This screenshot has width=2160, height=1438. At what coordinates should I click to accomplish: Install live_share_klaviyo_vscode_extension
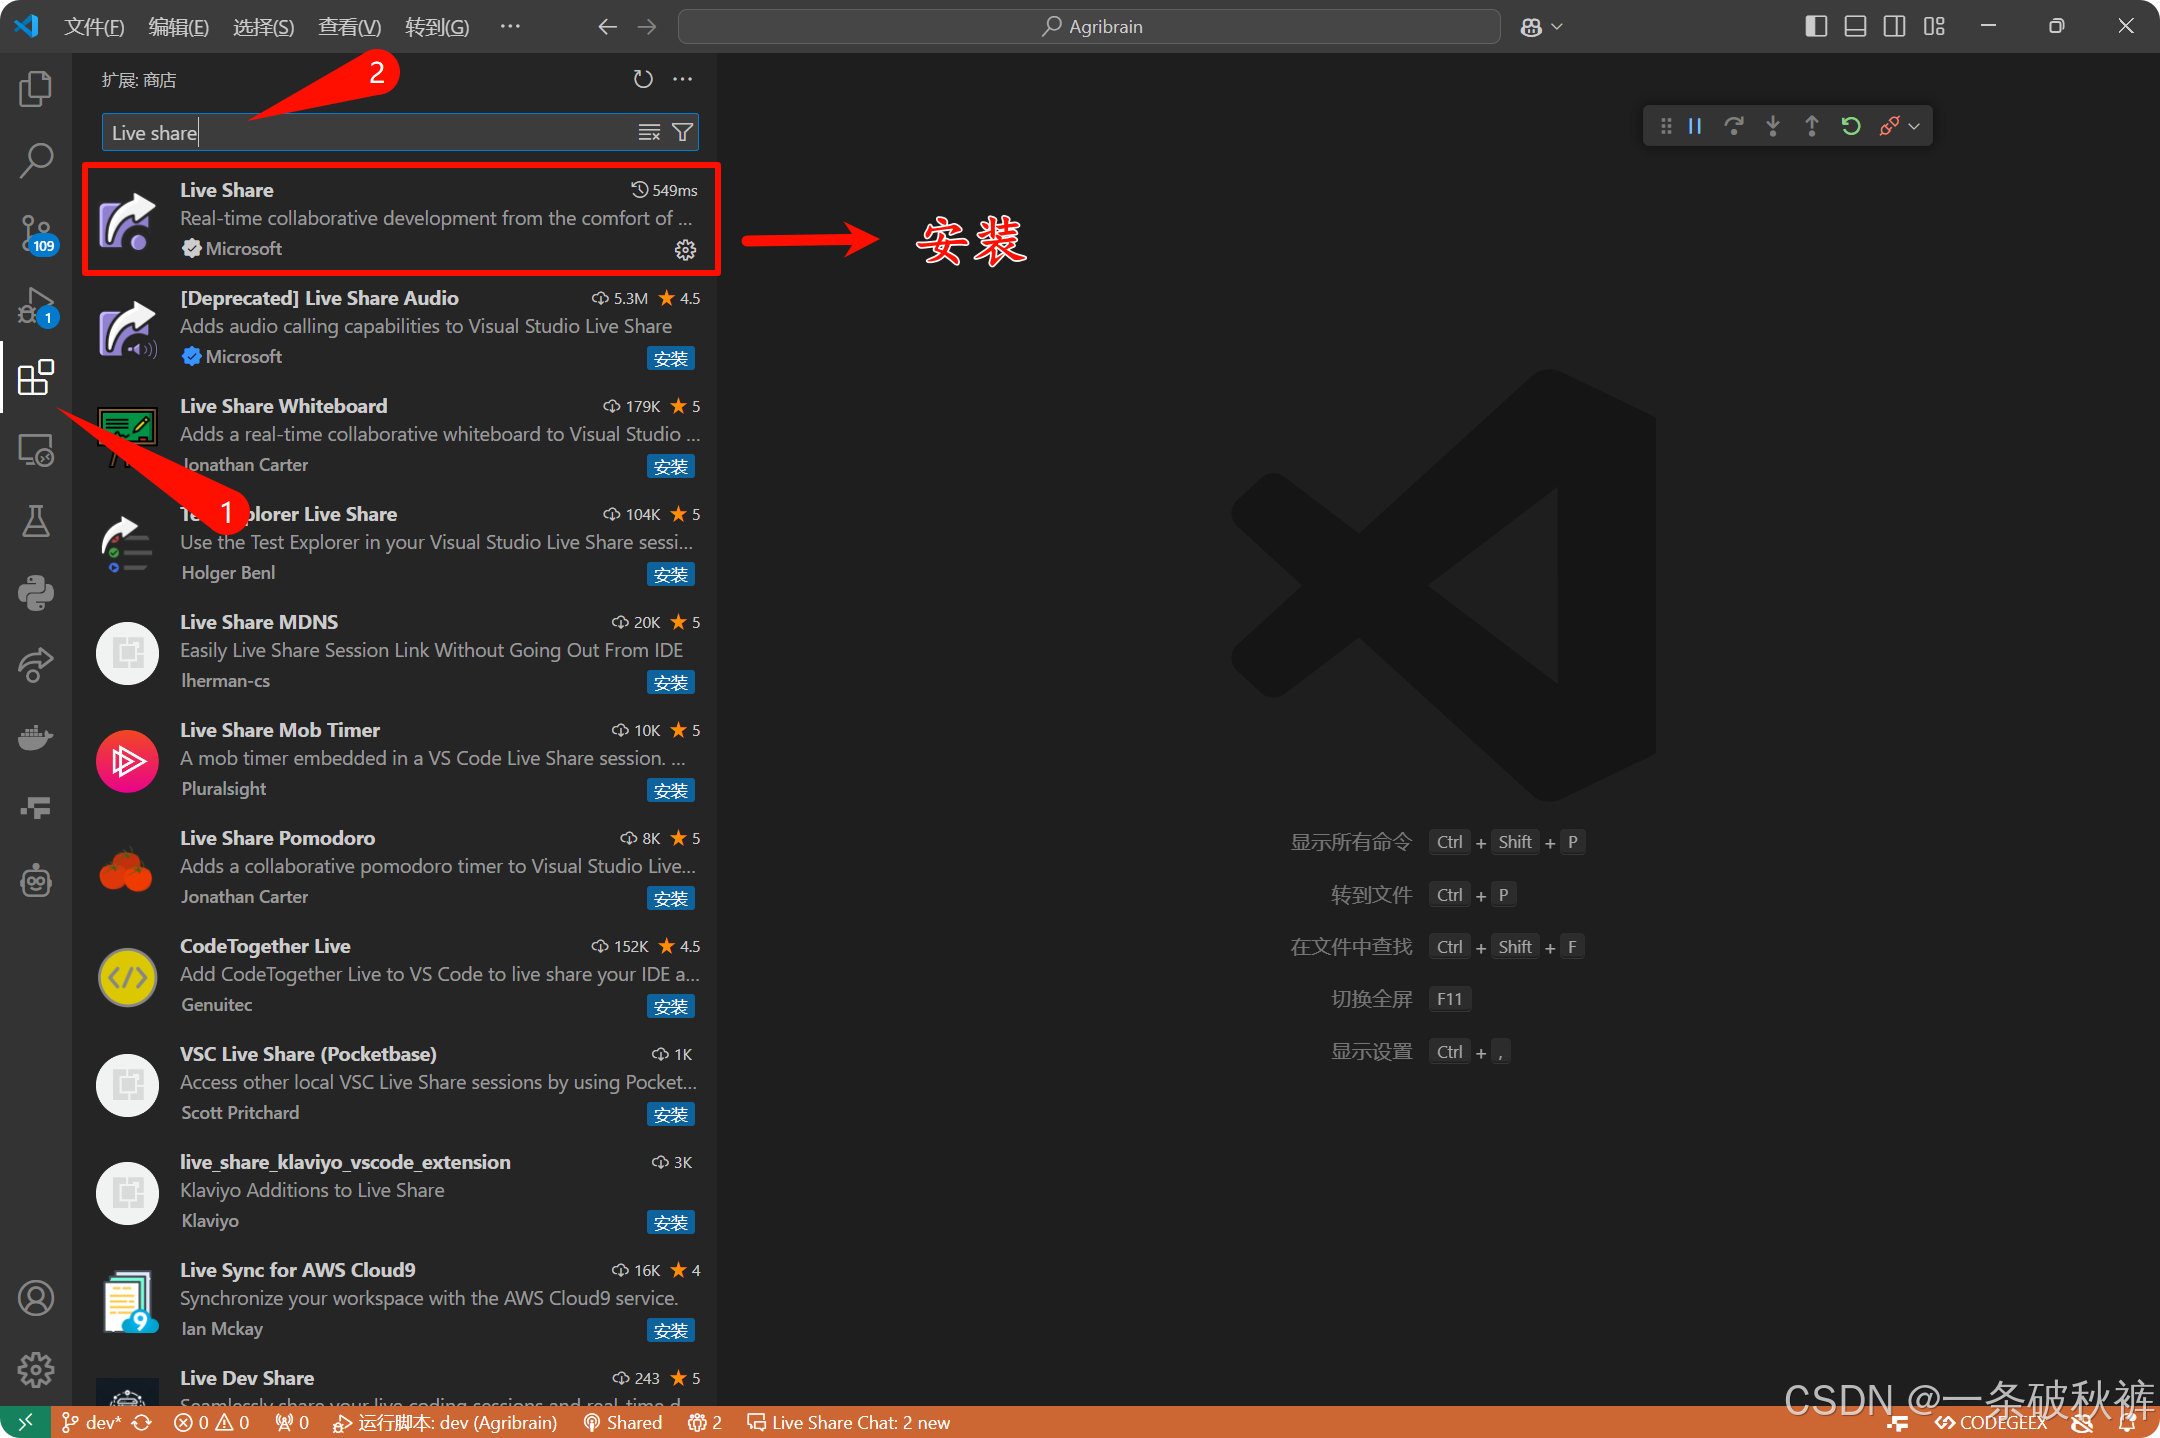(x=671, y=1223)
